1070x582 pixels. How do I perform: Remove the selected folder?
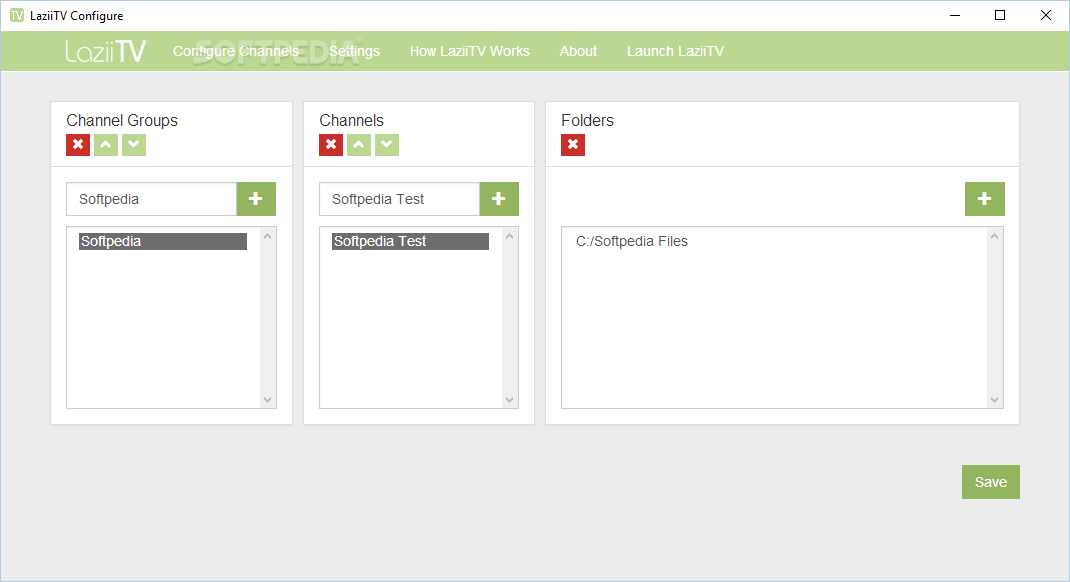[573, 145]
